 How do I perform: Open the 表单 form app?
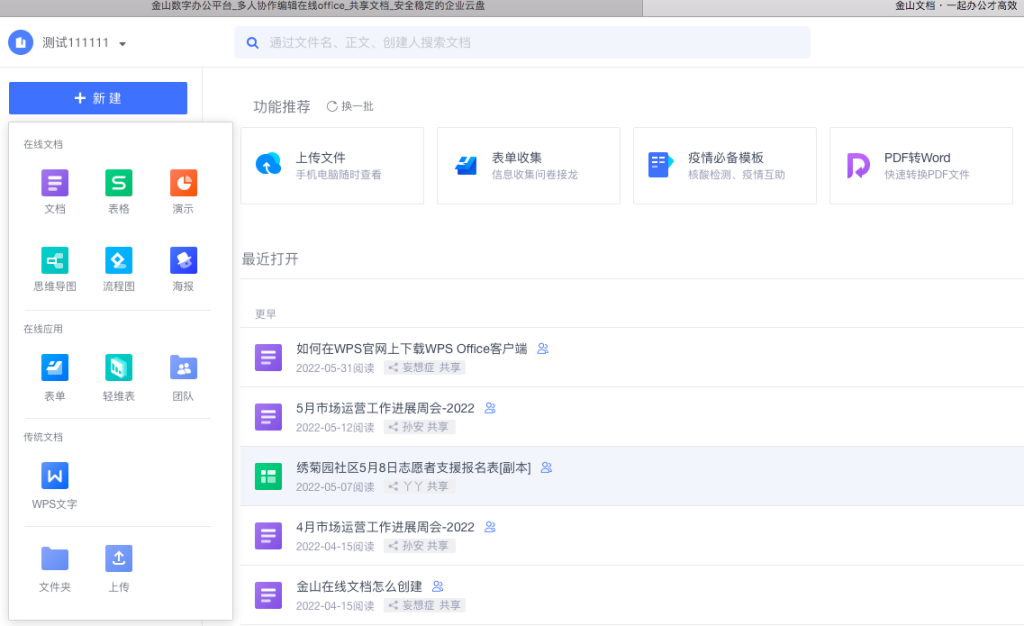pyautogui.click(x=54, y=377)
